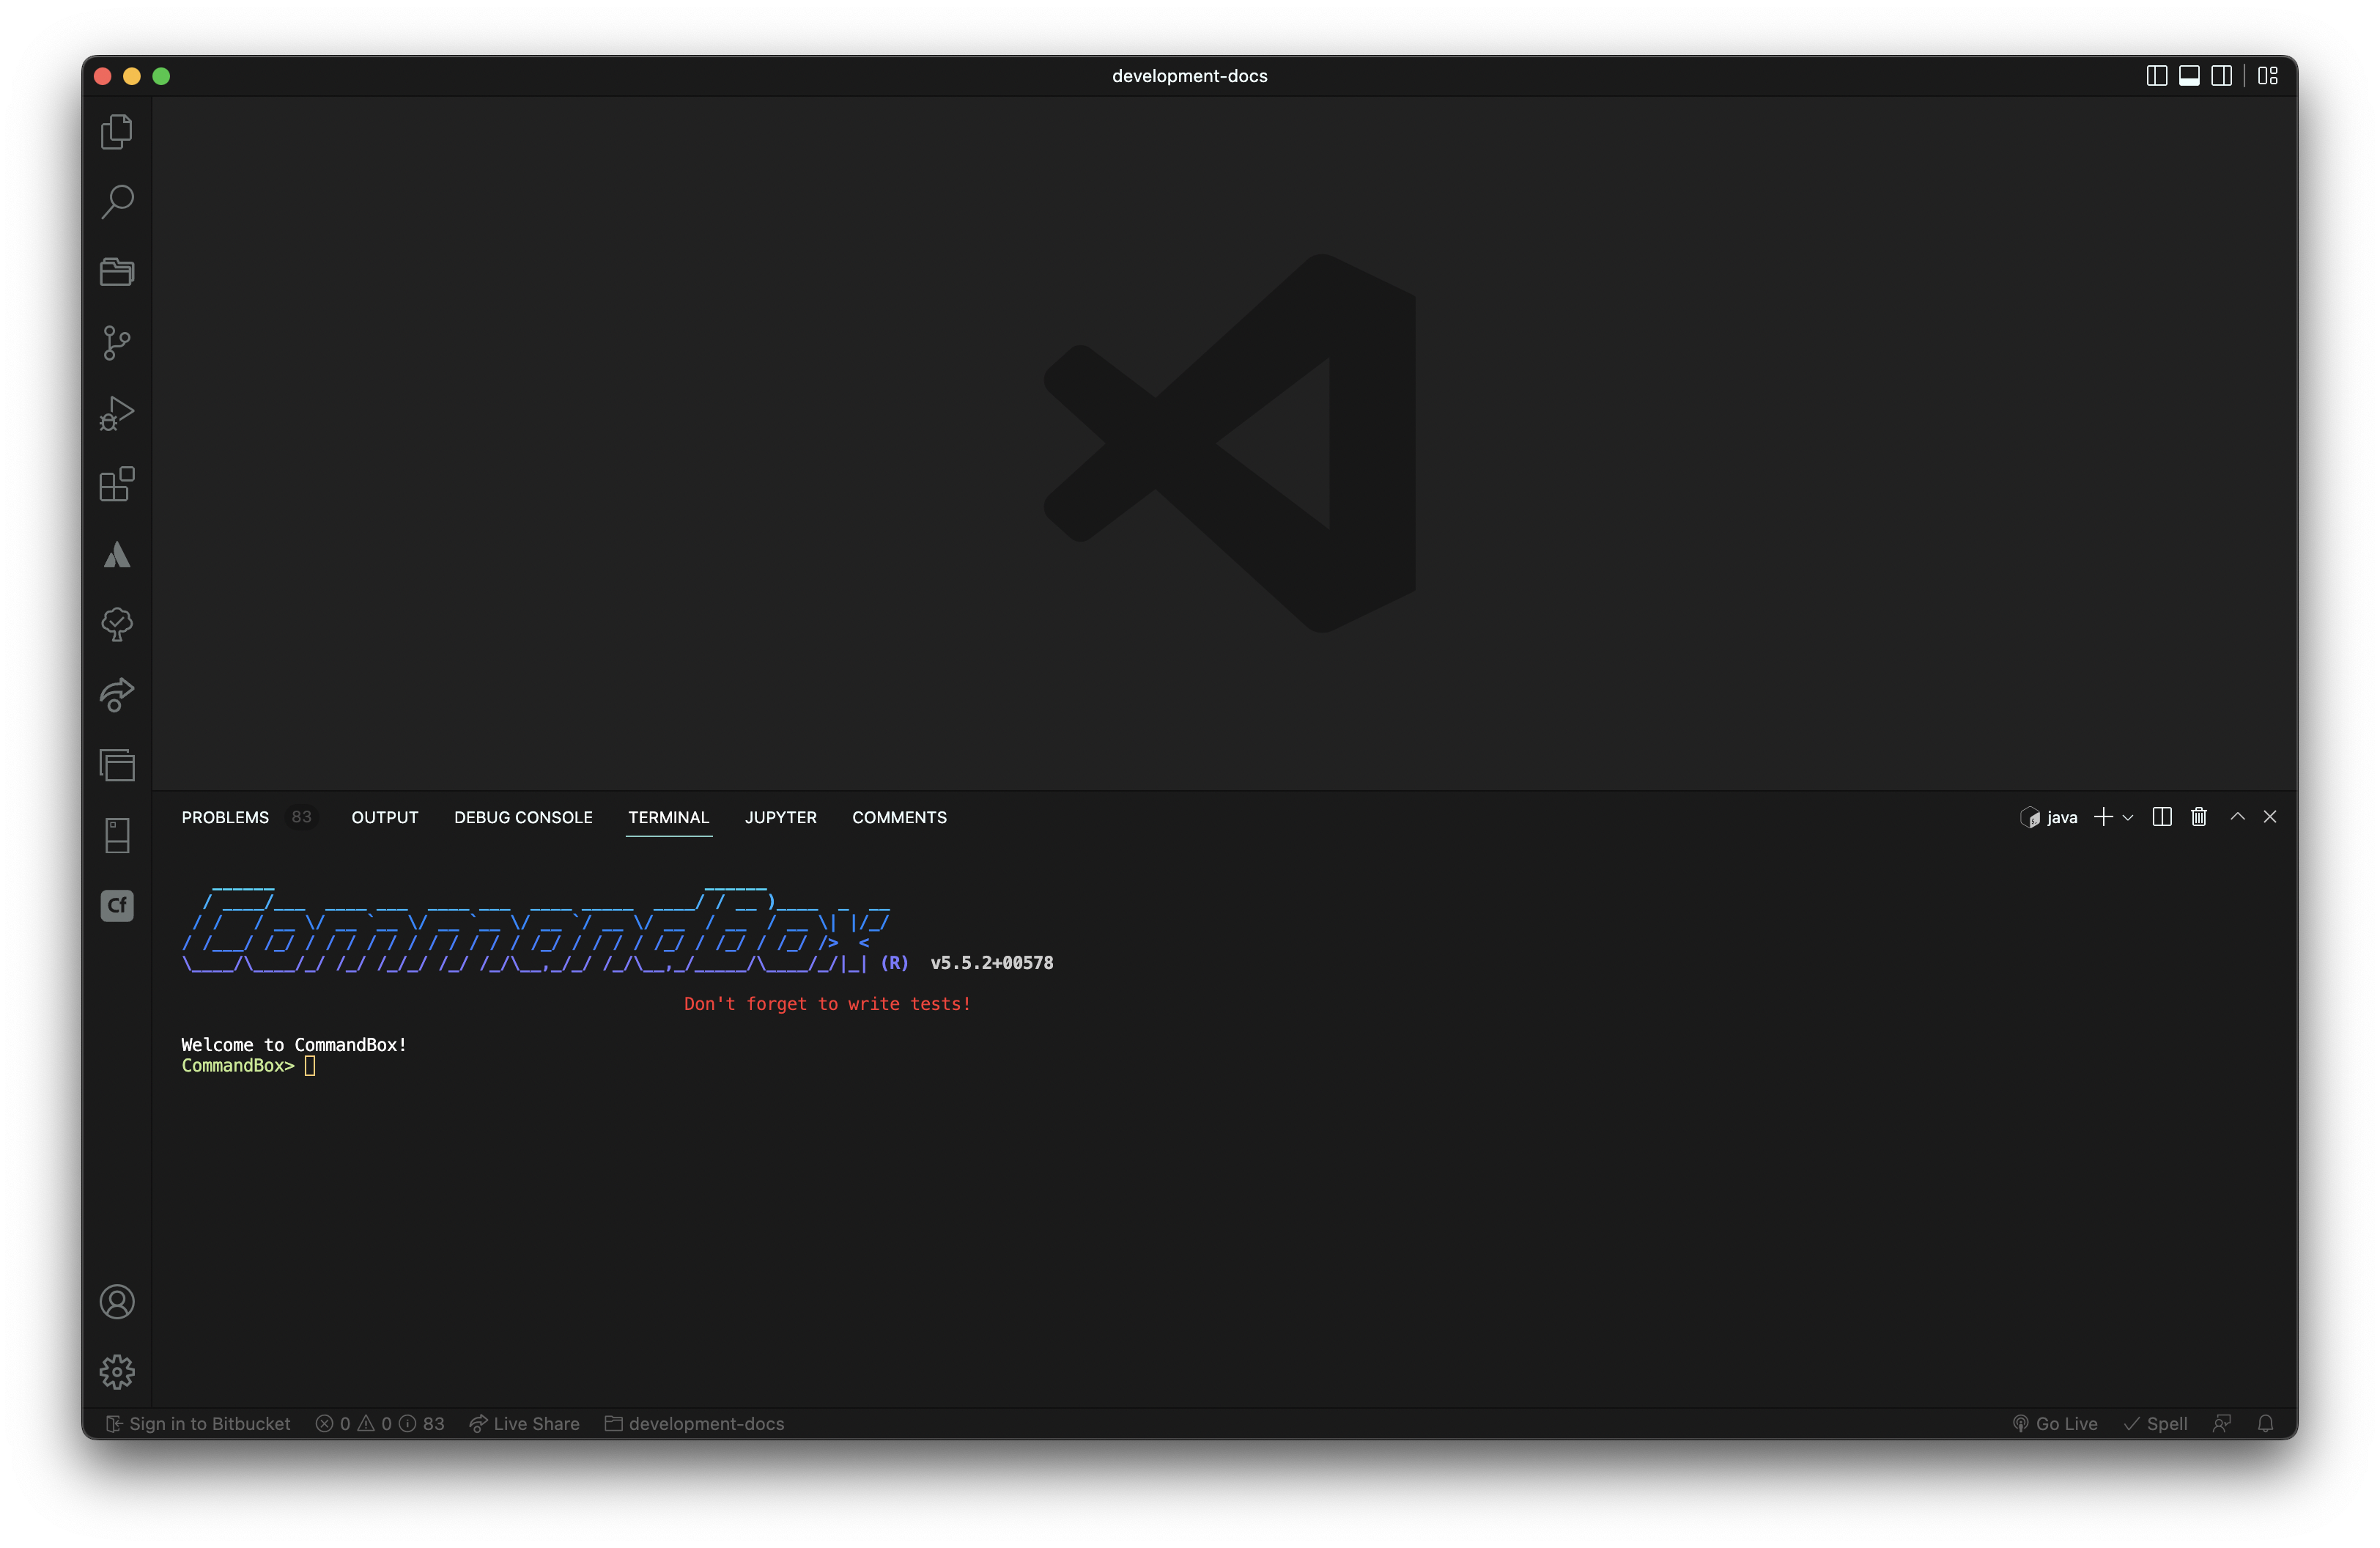Switch to the JUPYTER tab

point(780,817)
